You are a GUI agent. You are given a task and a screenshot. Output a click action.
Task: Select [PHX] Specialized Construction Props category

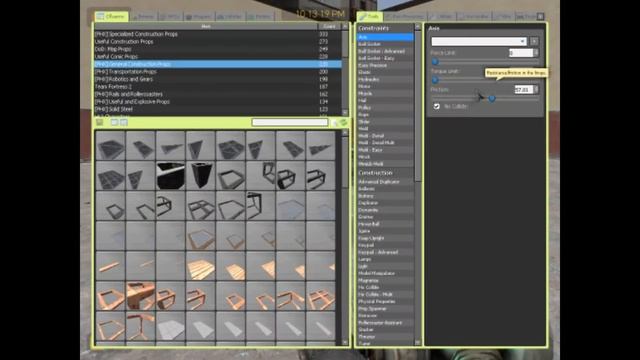[218, 34]
